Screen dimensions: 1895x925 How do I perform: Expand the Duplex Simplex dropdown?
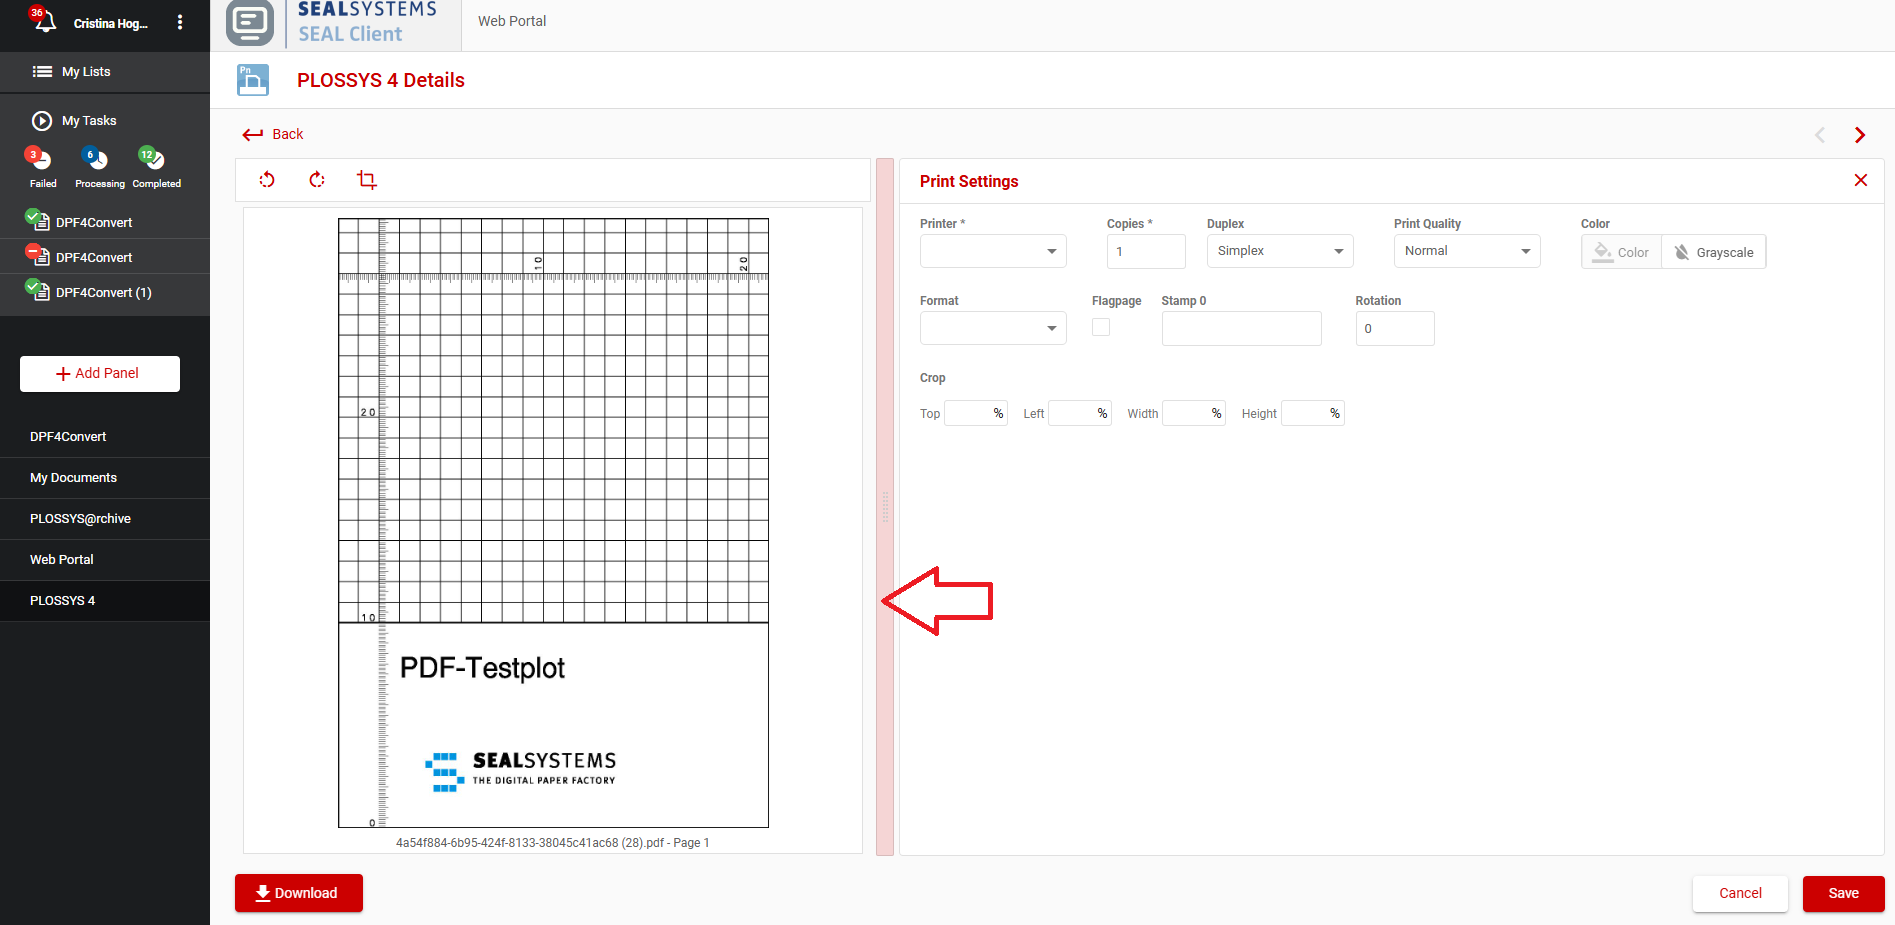click(x=1279, y=251)
